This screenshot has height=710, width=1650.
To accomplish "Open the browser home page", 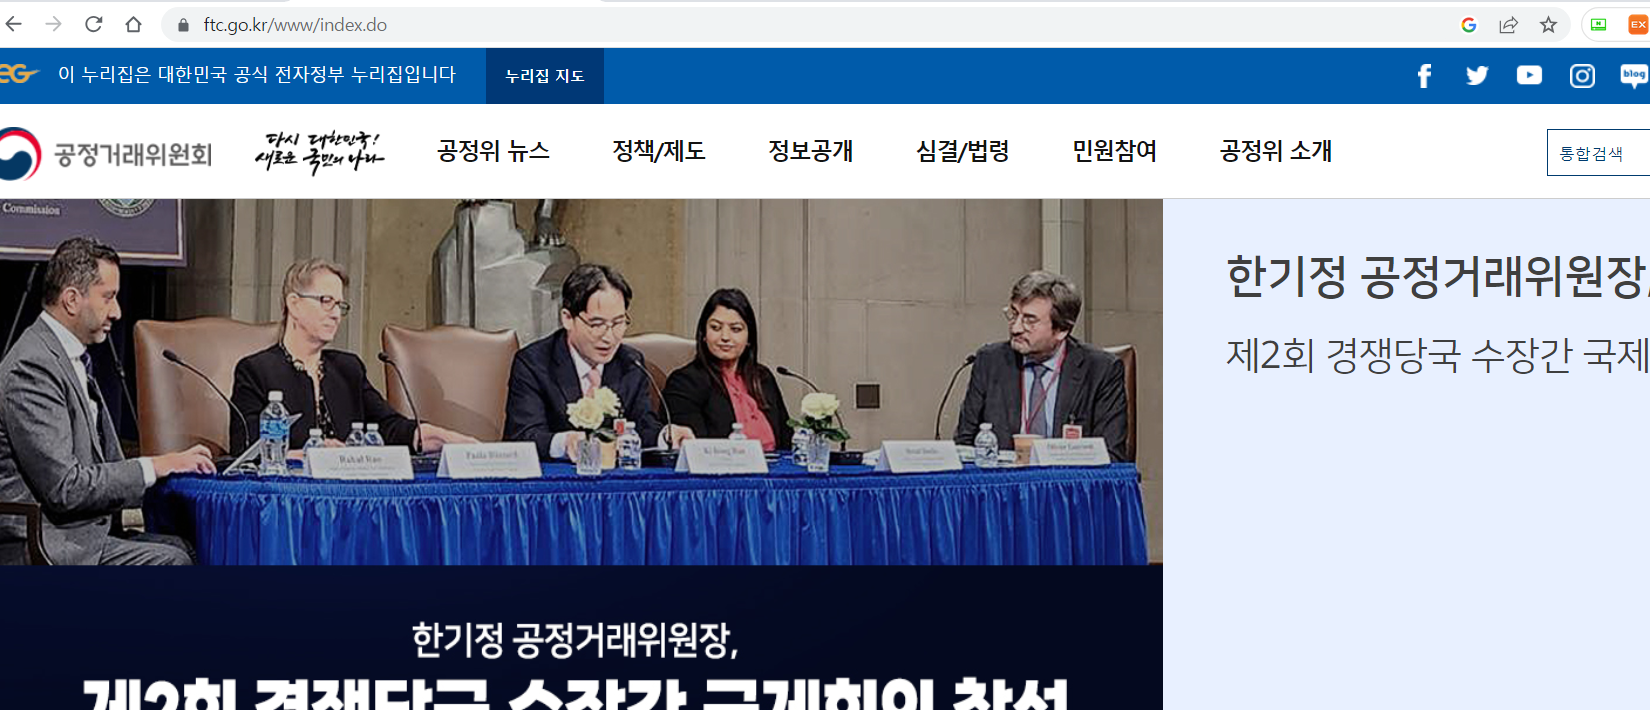I will pyautogui.click(x=133, y=24).
